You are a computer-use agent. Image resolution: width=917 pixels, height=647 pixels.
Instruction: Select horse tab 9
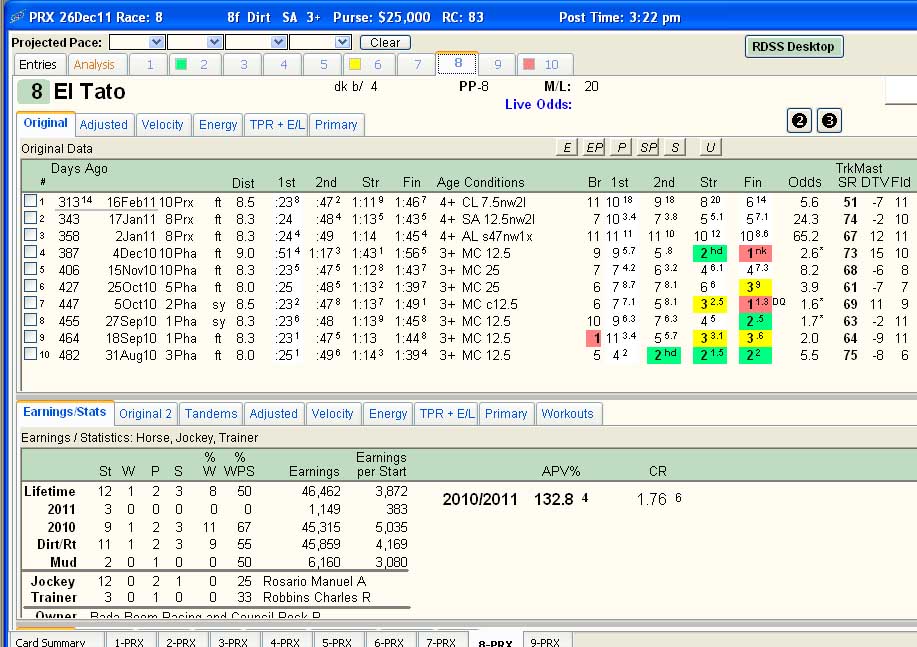[498, 64]
